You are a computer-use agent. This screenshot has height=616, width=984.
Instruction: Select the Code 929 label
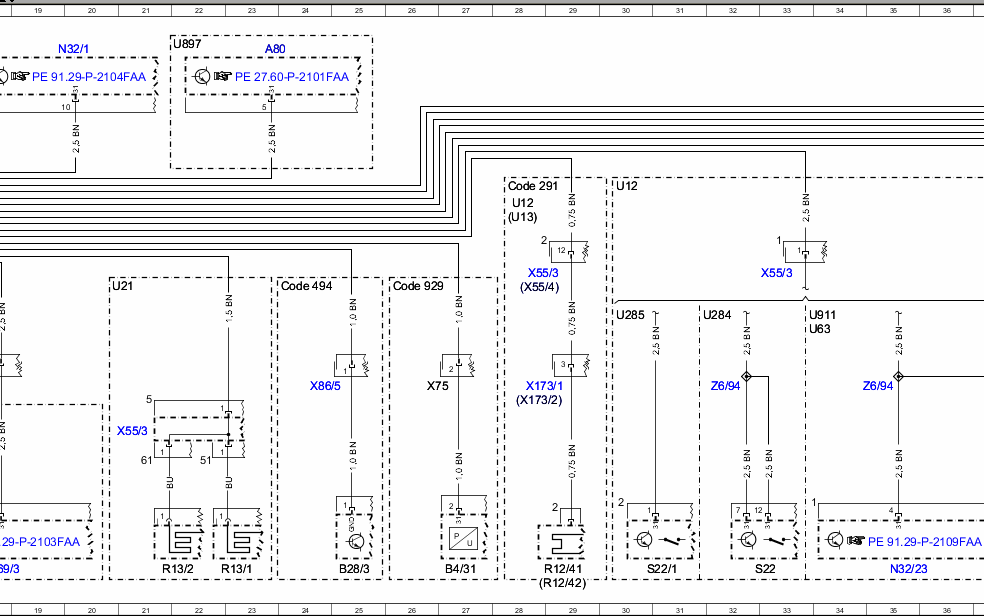pyautogui.click(x=418, y=286)
